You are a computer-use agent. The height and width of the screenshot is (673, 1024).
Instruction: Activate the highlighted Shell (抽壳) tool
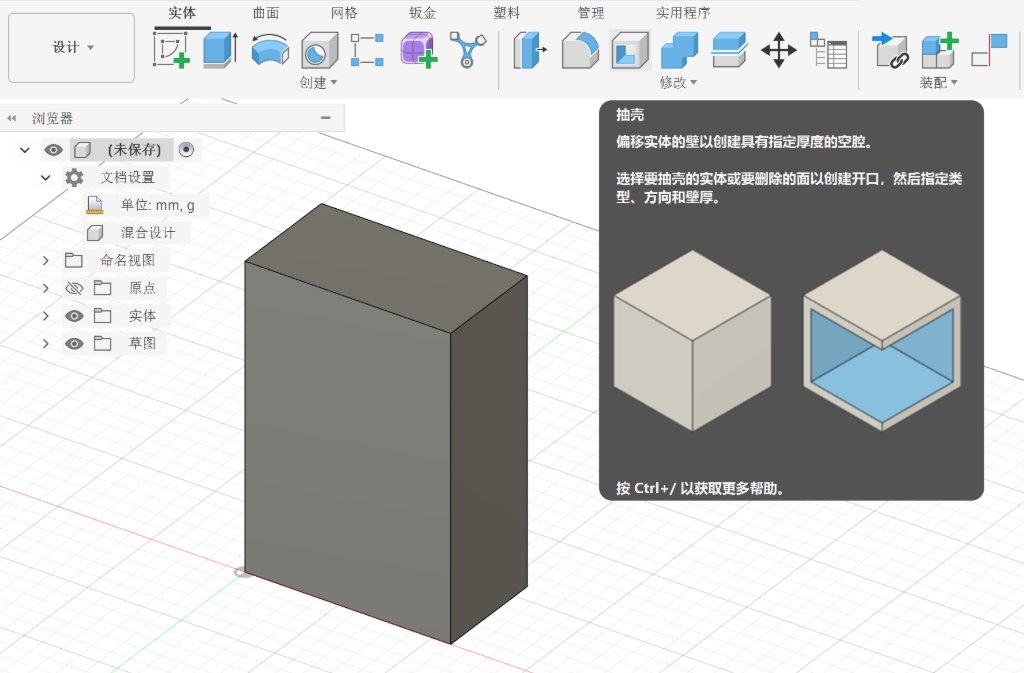(x=630, y=48)
